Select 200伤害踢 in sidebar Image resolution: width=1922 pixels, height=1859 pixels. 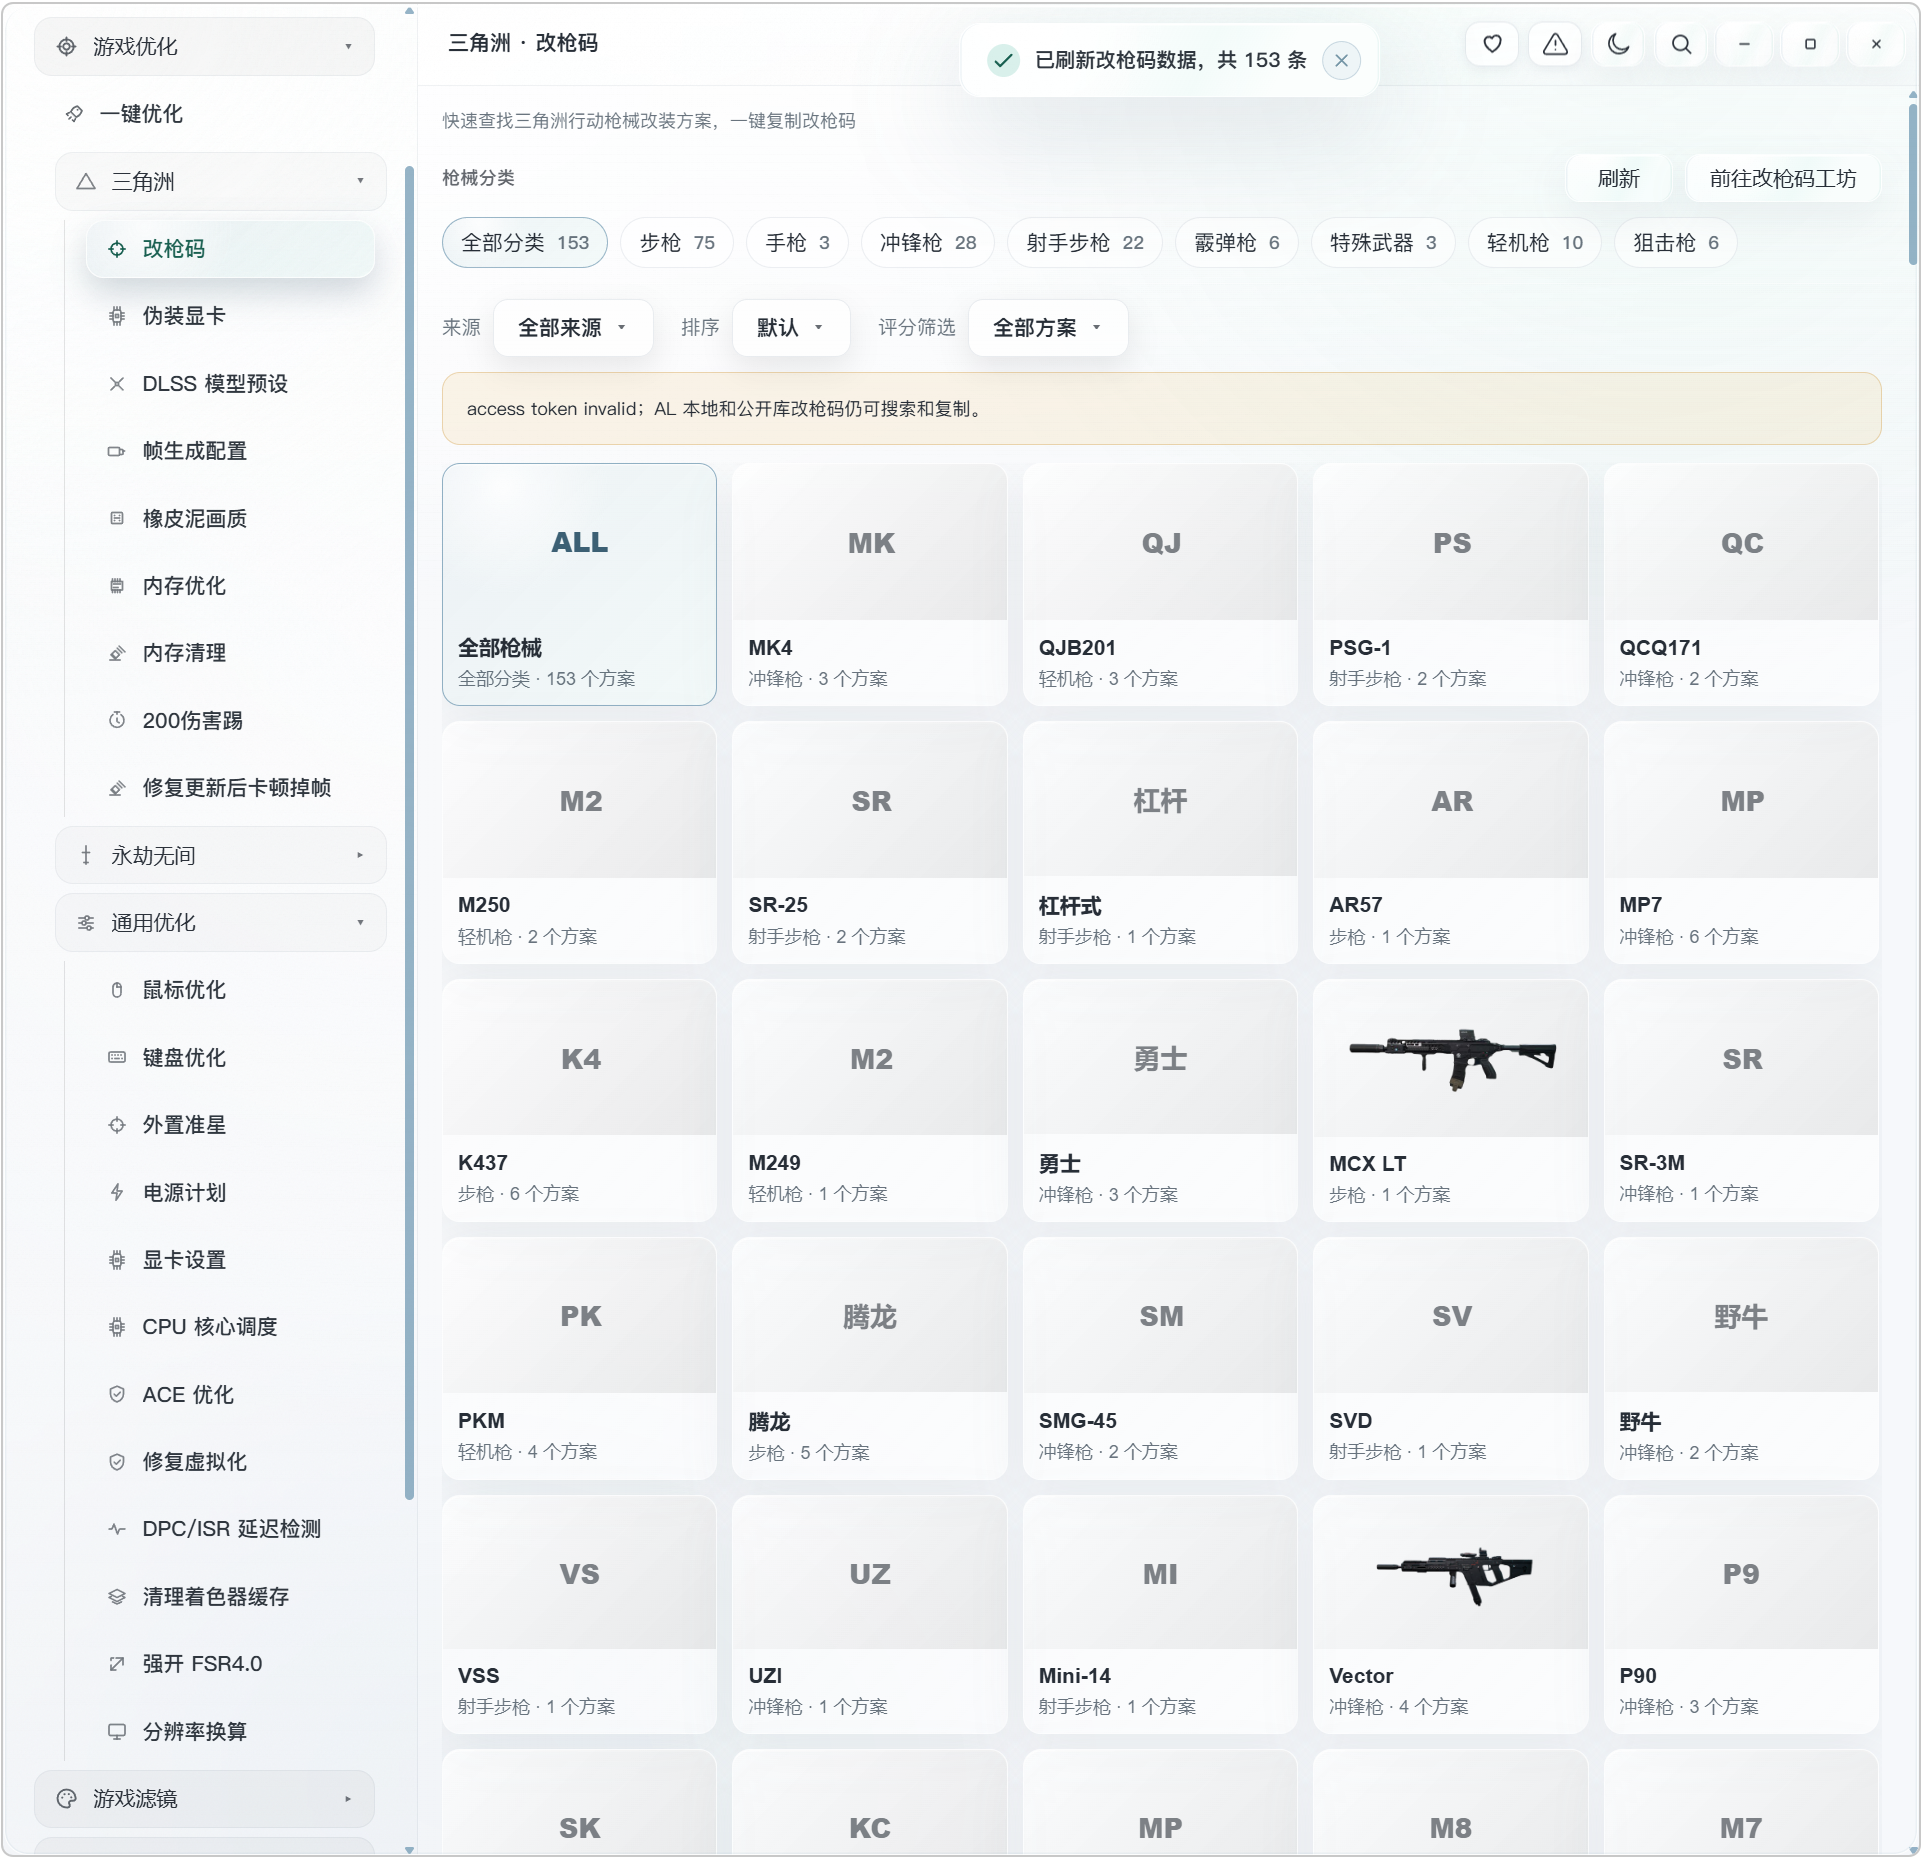coord(230,720)
